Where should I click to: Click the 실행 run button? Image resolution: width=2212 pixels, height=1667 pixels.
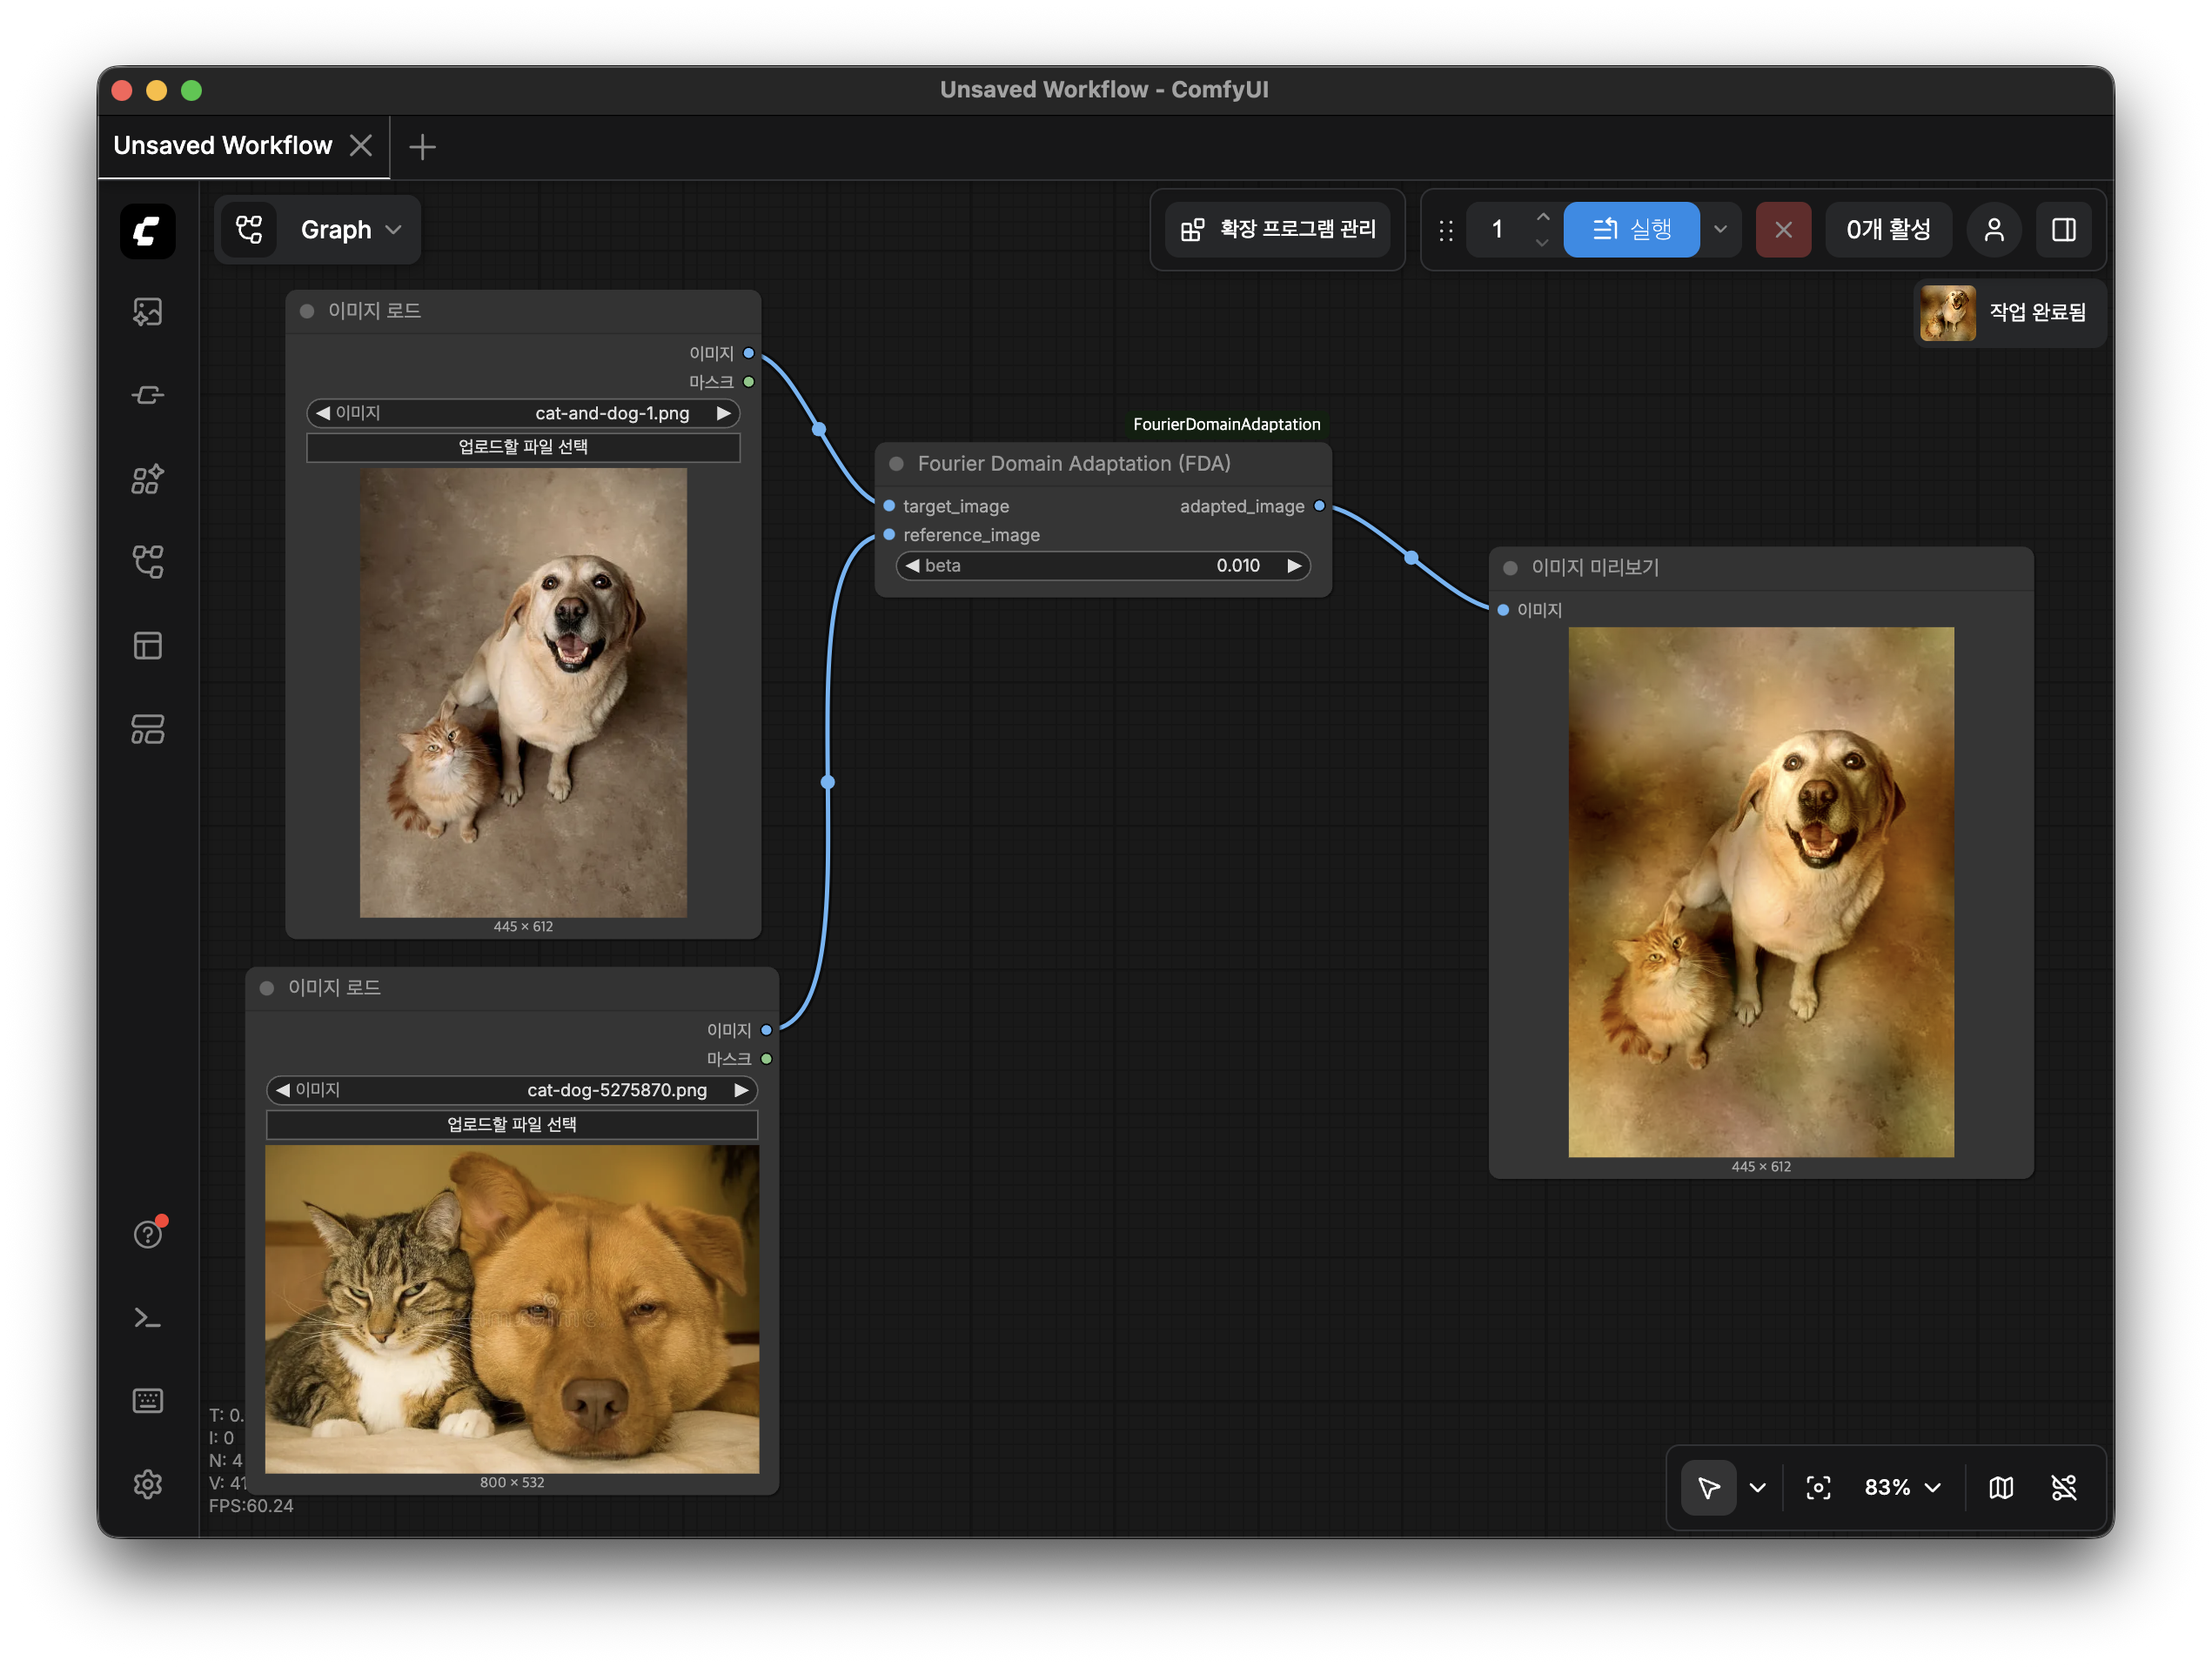point(1631,230)
